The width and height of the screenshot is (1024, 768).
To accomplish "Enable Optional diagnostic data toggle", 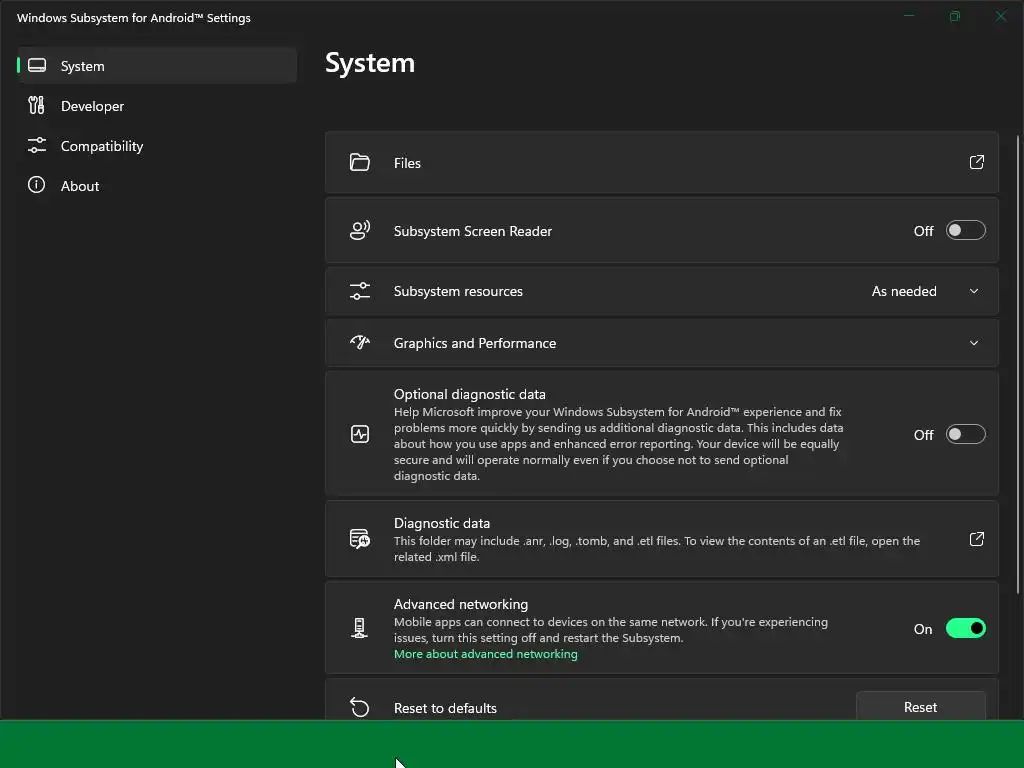I will click(x=965, y=434).
